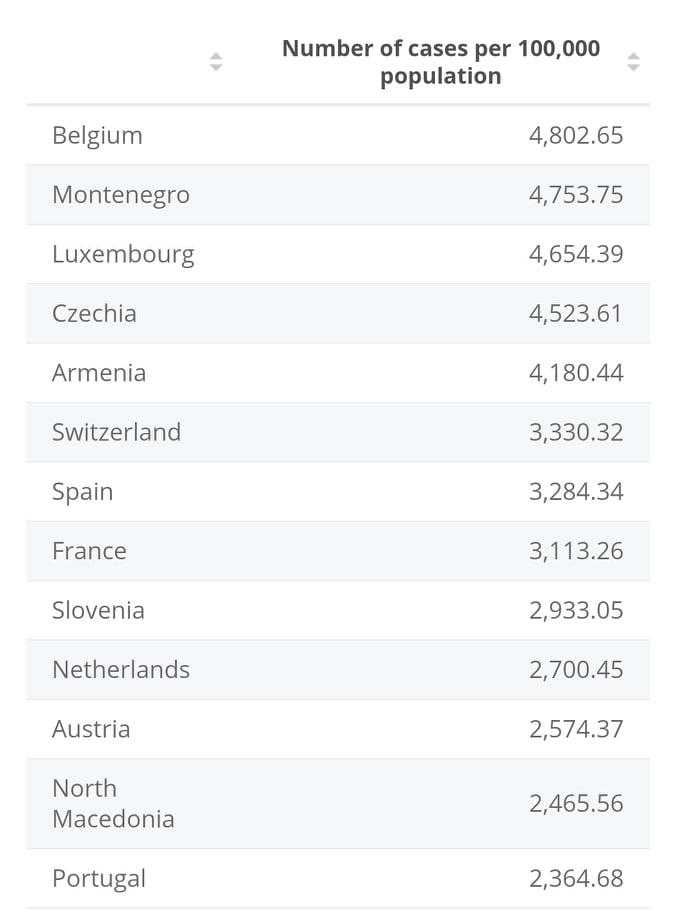Click the Spain country name
This screenshot has width=675, height=917.
82,492
